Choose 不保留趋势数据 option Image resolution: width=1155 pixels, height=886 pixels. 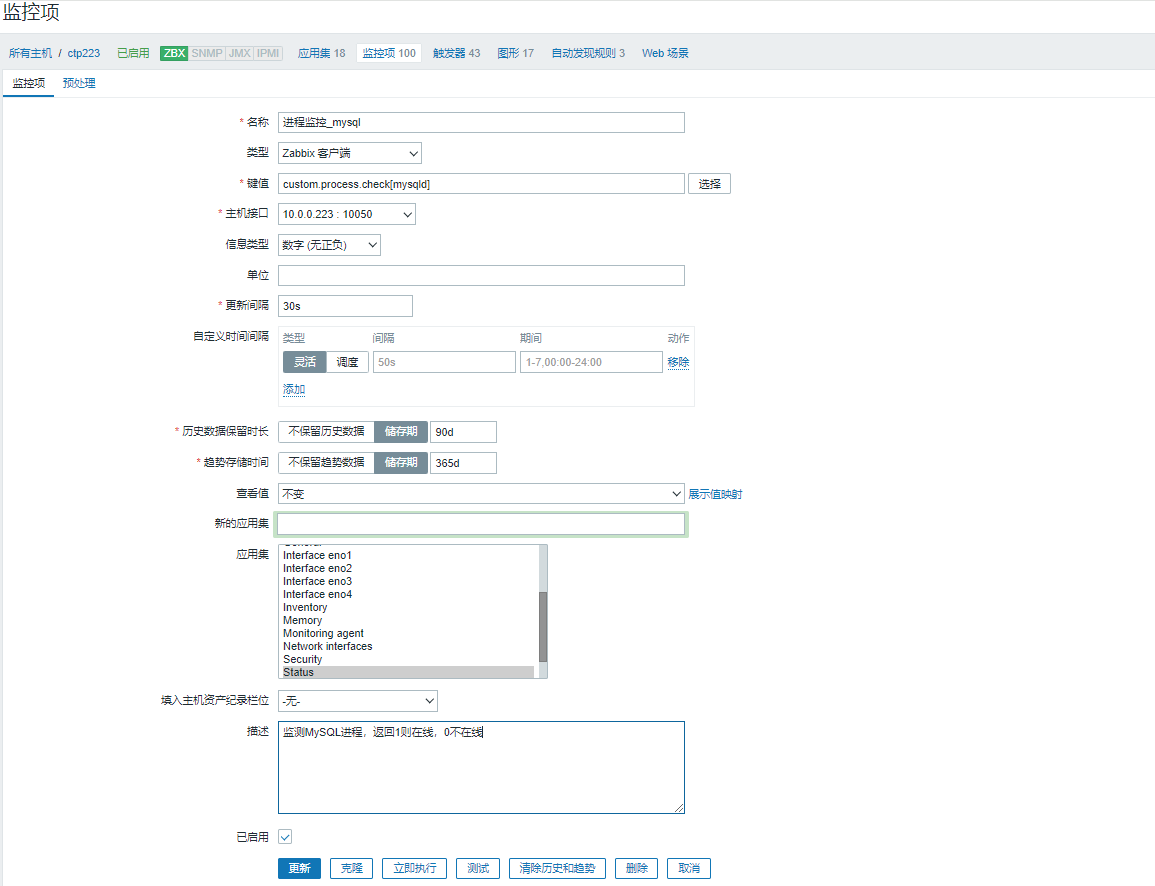pyautogui.click(x=326, y=463)
